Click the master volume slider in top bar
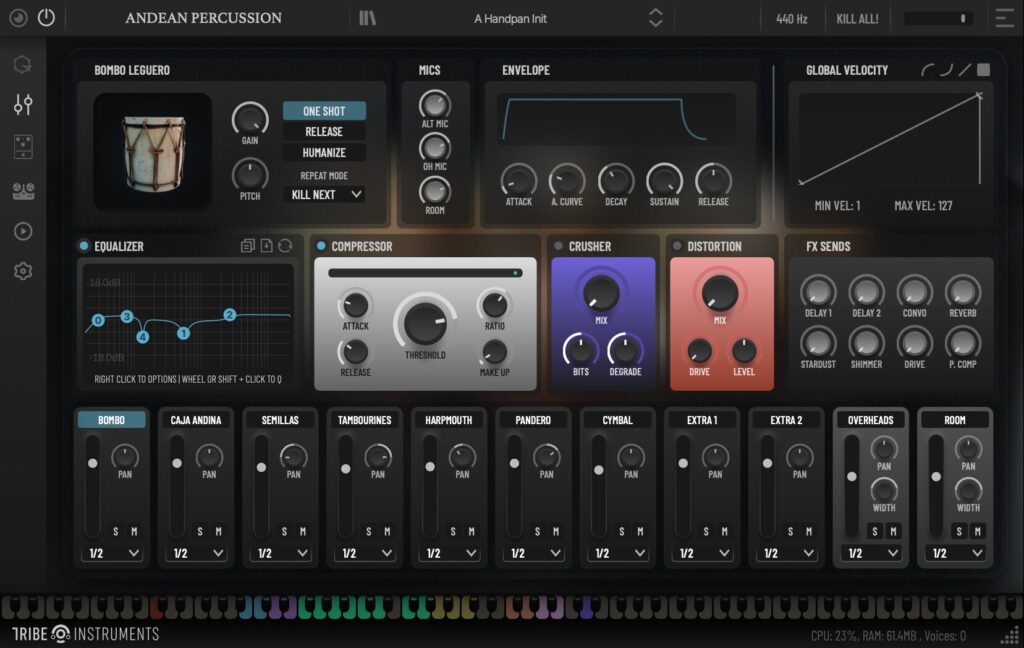Image resolution: width=1024 pixels, height=648 pixels. tap(938, 19)
